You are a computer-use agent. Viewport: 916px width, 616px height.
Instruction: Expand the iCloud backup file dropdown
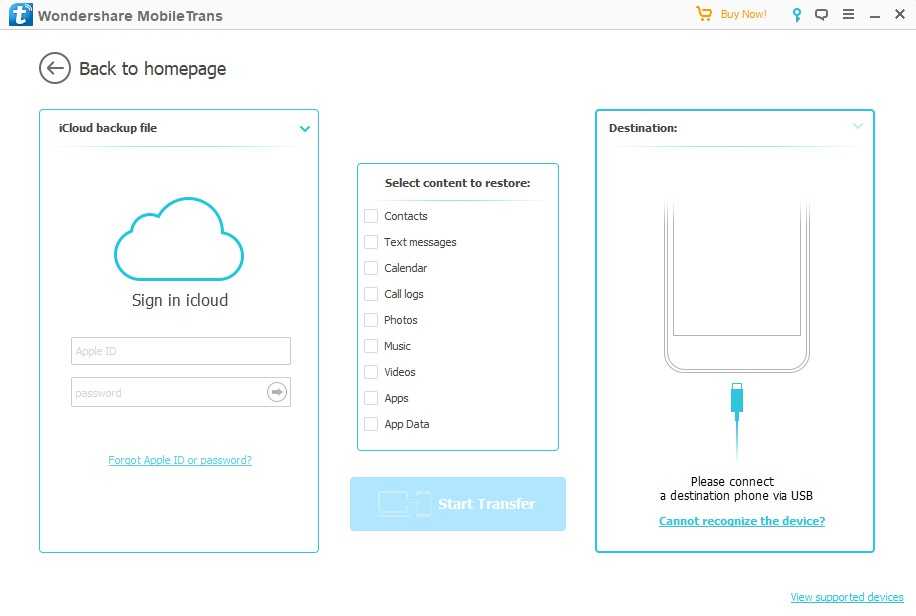[305, 129]
